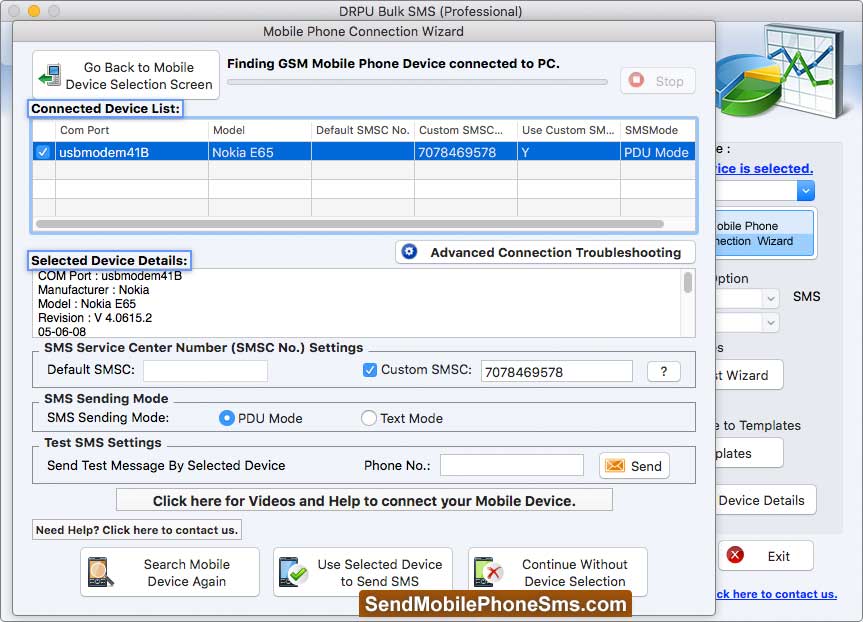Click the device list horizontal scrollbar

pyautogui.click(x=350, y=224)
